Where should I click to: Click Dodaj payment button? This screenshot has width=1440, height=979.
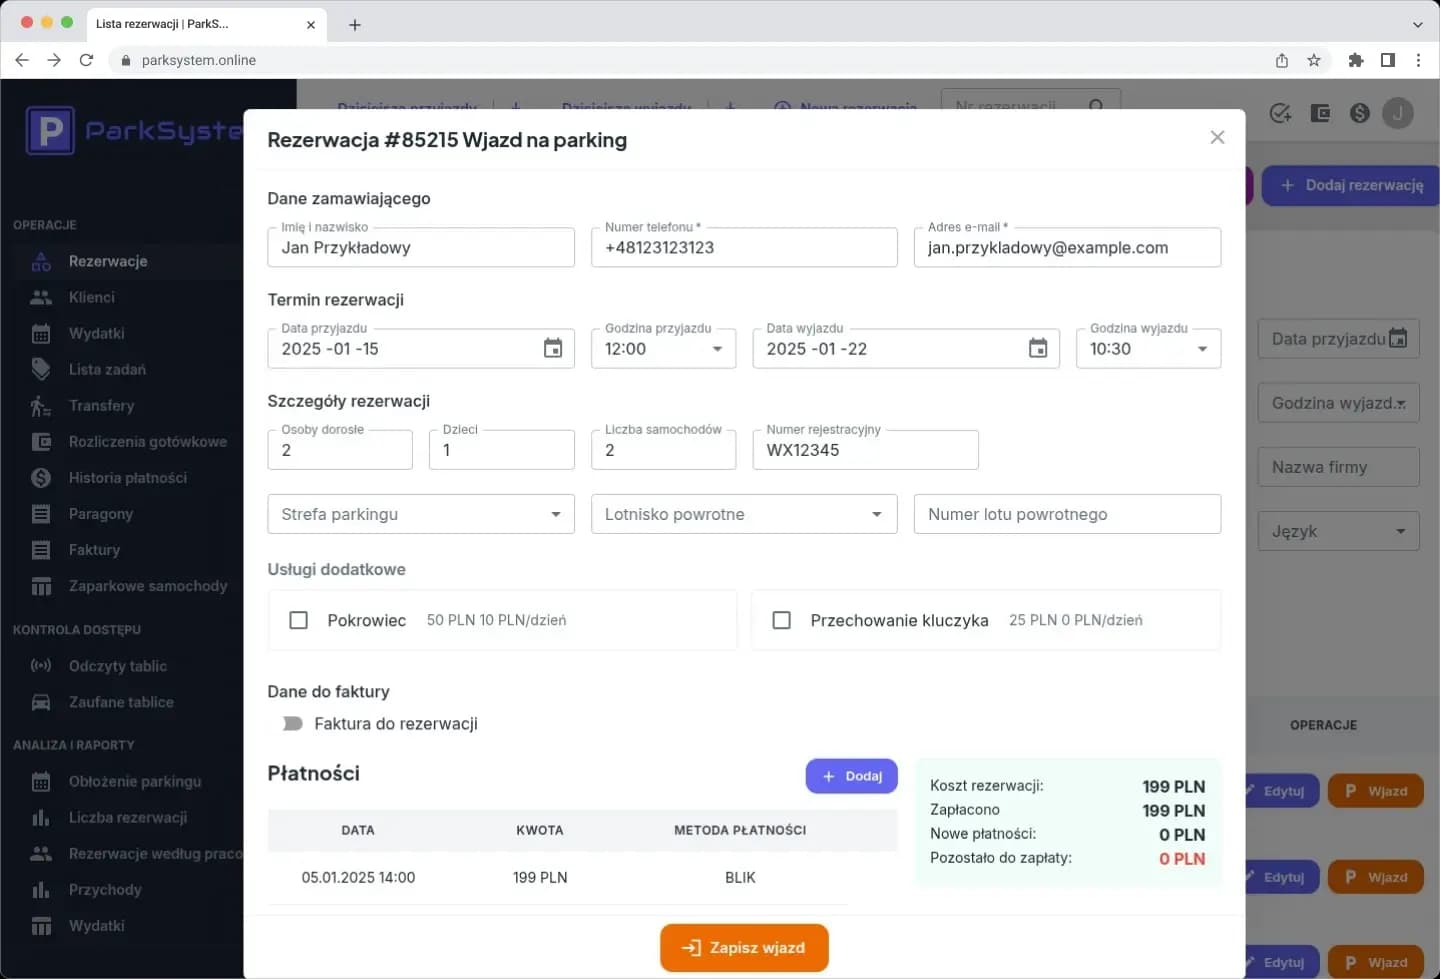pos(852,776)
